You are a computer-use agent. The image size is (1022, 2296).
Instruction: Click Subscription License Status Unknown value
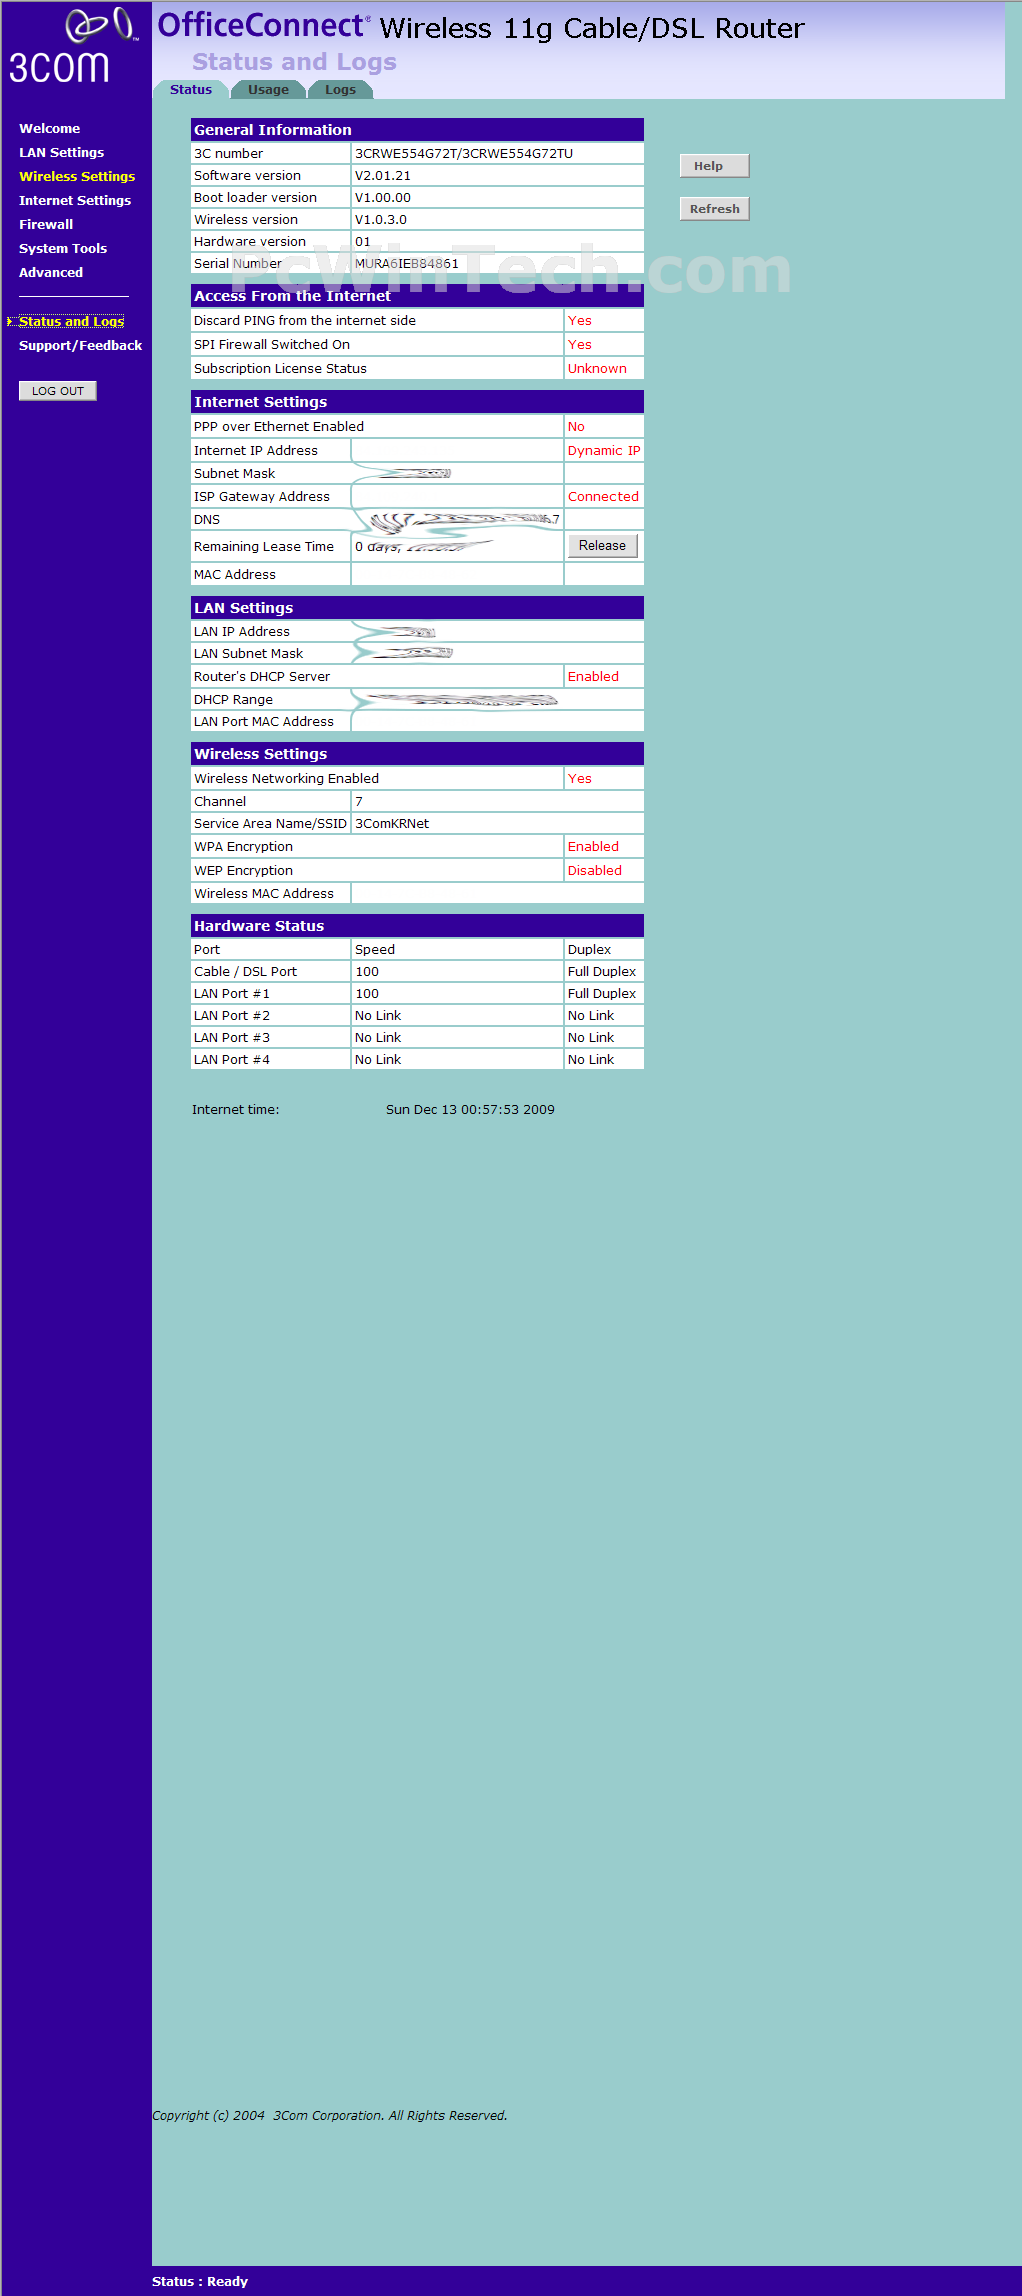coord(597,368)
